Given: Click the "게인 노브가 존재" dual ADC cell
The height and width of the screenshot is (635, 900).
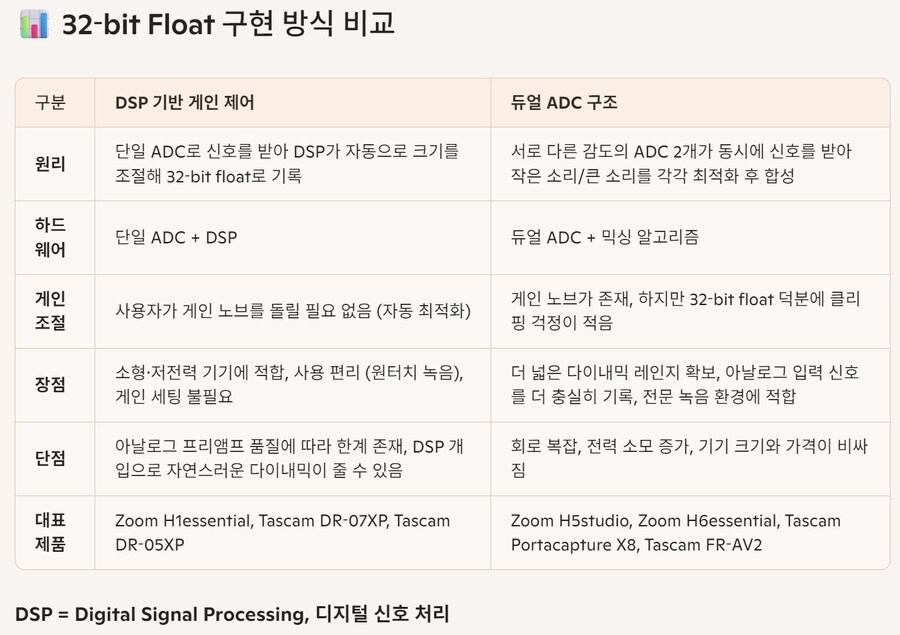Looking at the screenshot, I should click(685, 311).
